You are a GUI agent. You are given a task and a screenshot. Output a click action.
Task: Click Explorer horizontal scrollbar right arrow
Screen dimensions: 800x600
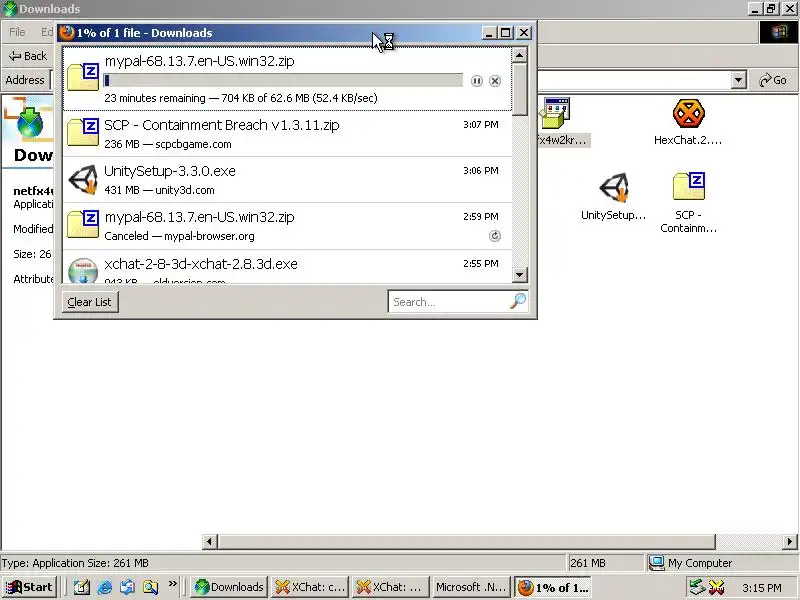click(x=789, y=541)
